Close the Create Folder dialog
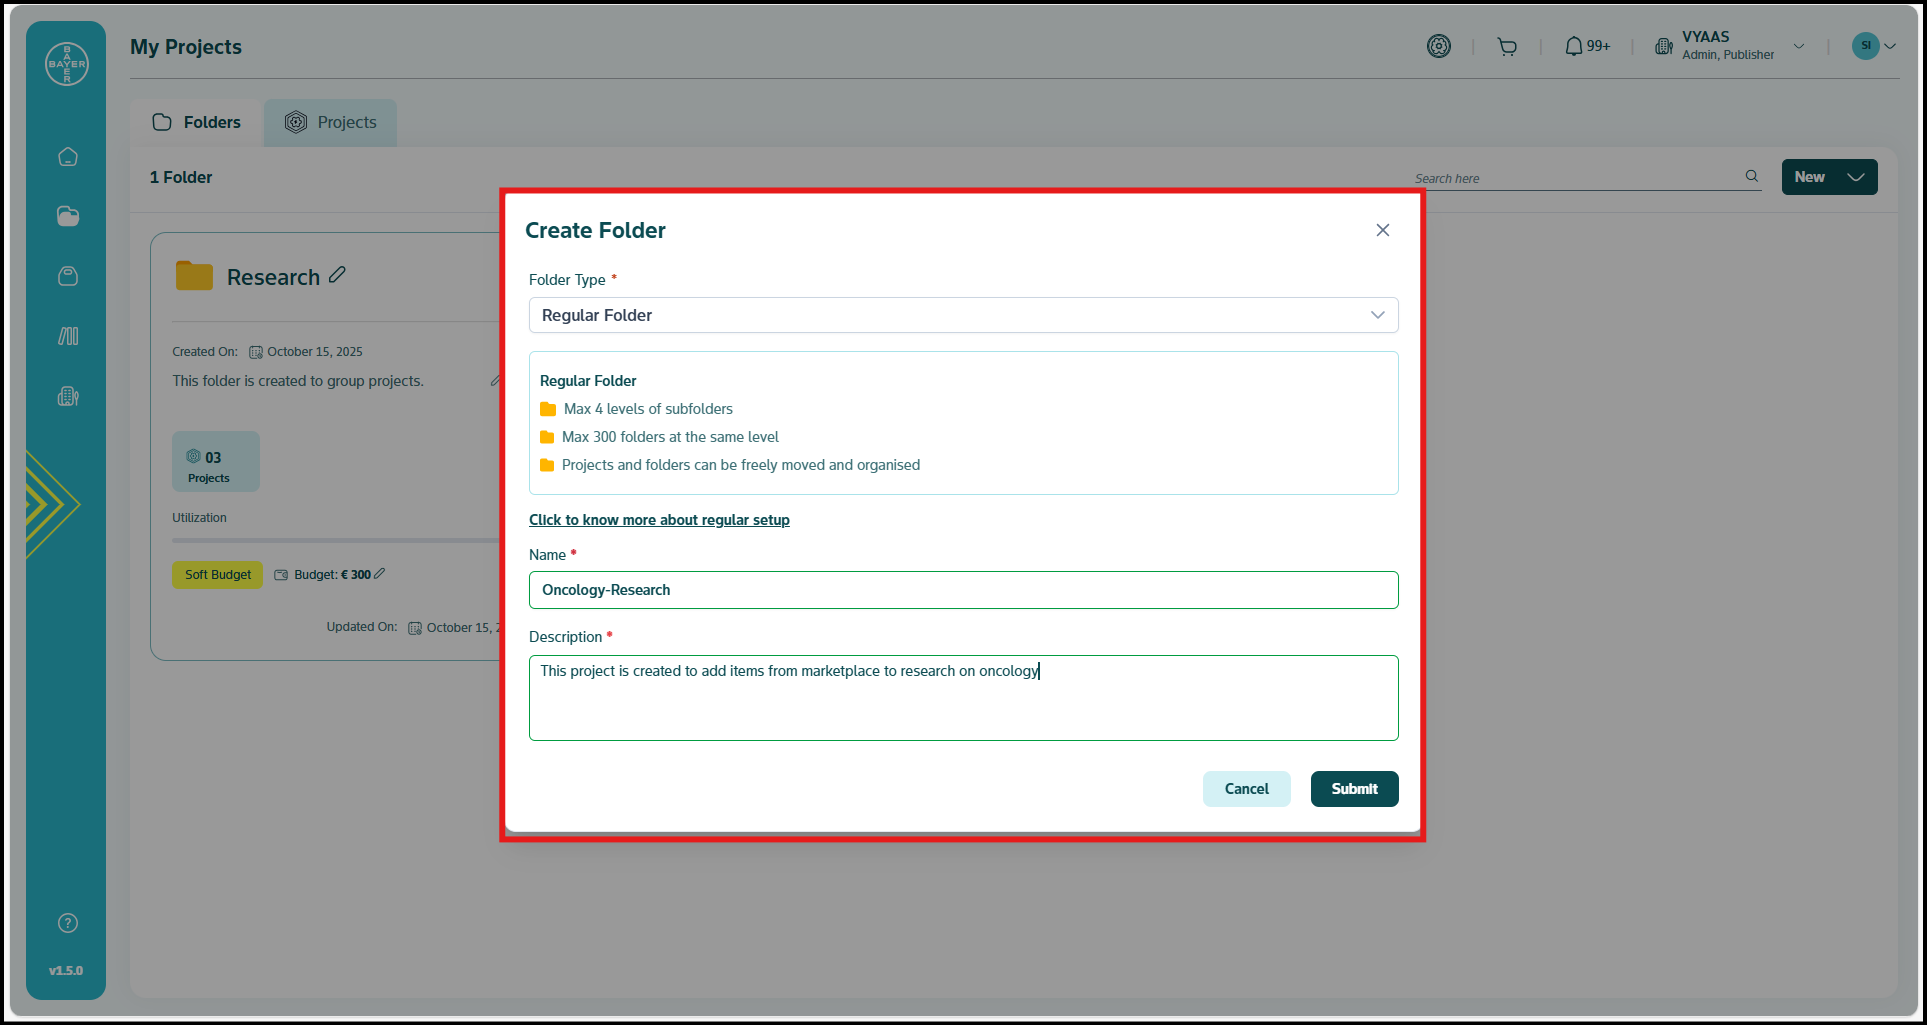Image resolution: width=1927 pixels, height=1025 pixels. (1383, 230)
